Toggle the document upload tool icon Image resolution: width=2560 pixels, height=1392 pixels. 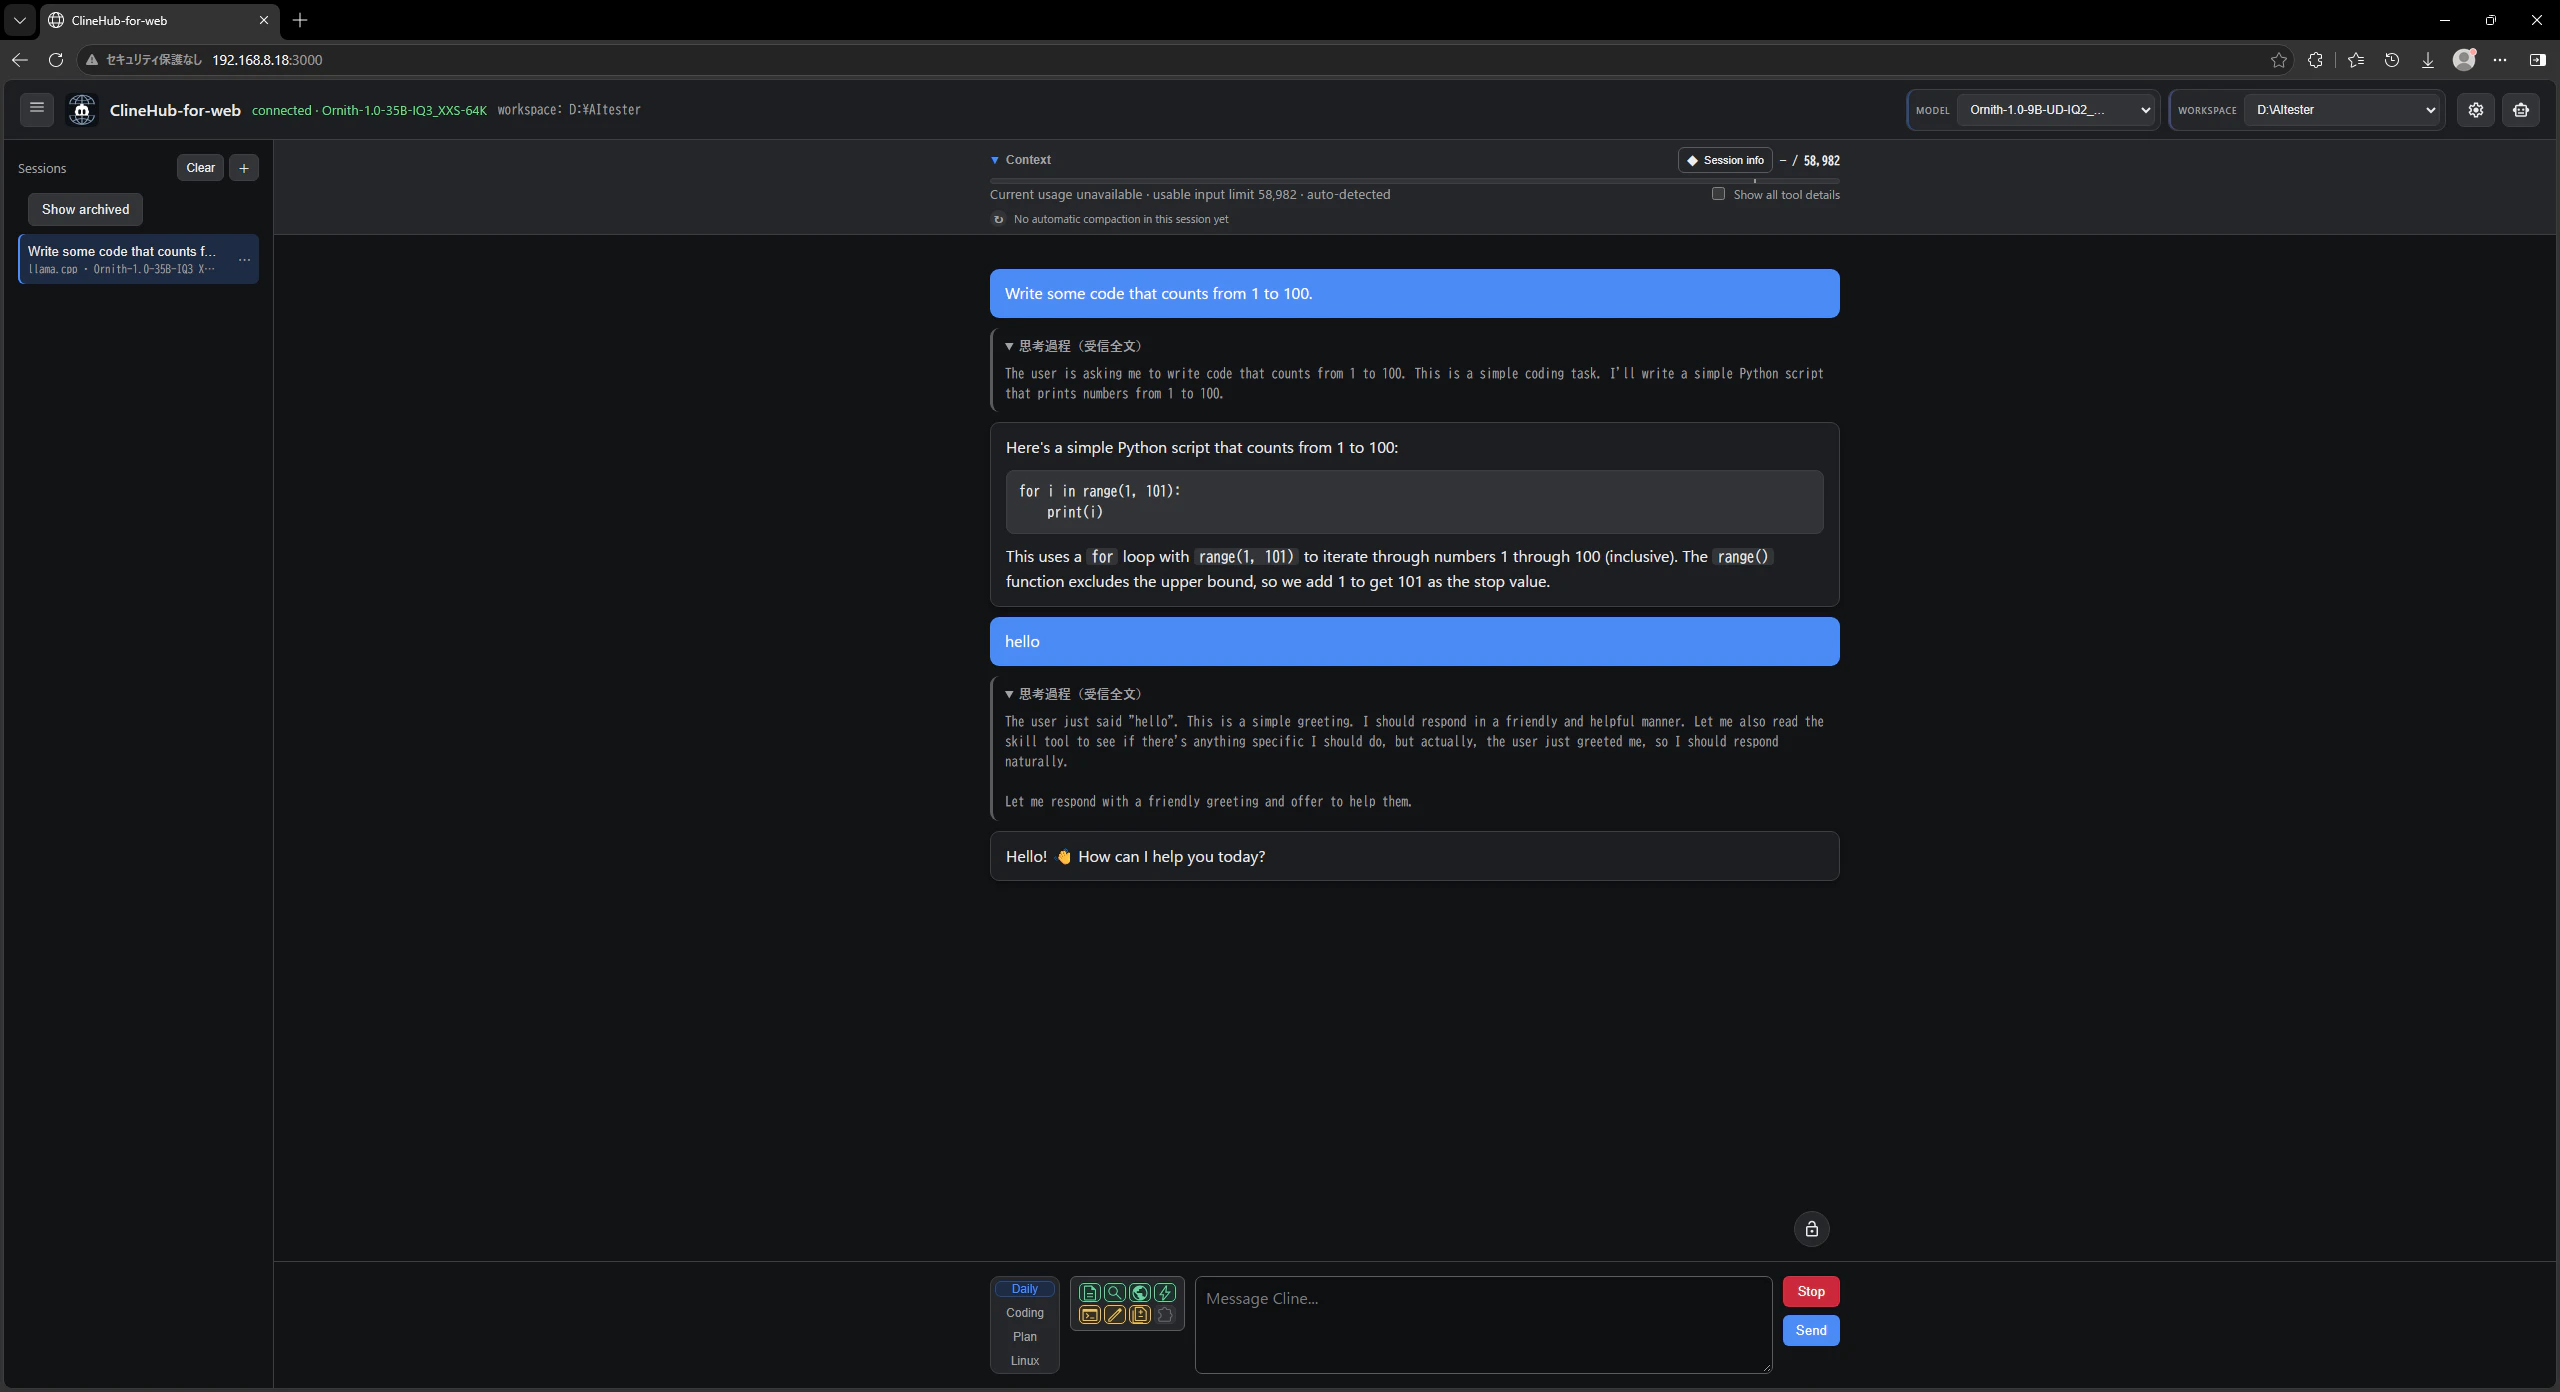pos(1139,1315)
